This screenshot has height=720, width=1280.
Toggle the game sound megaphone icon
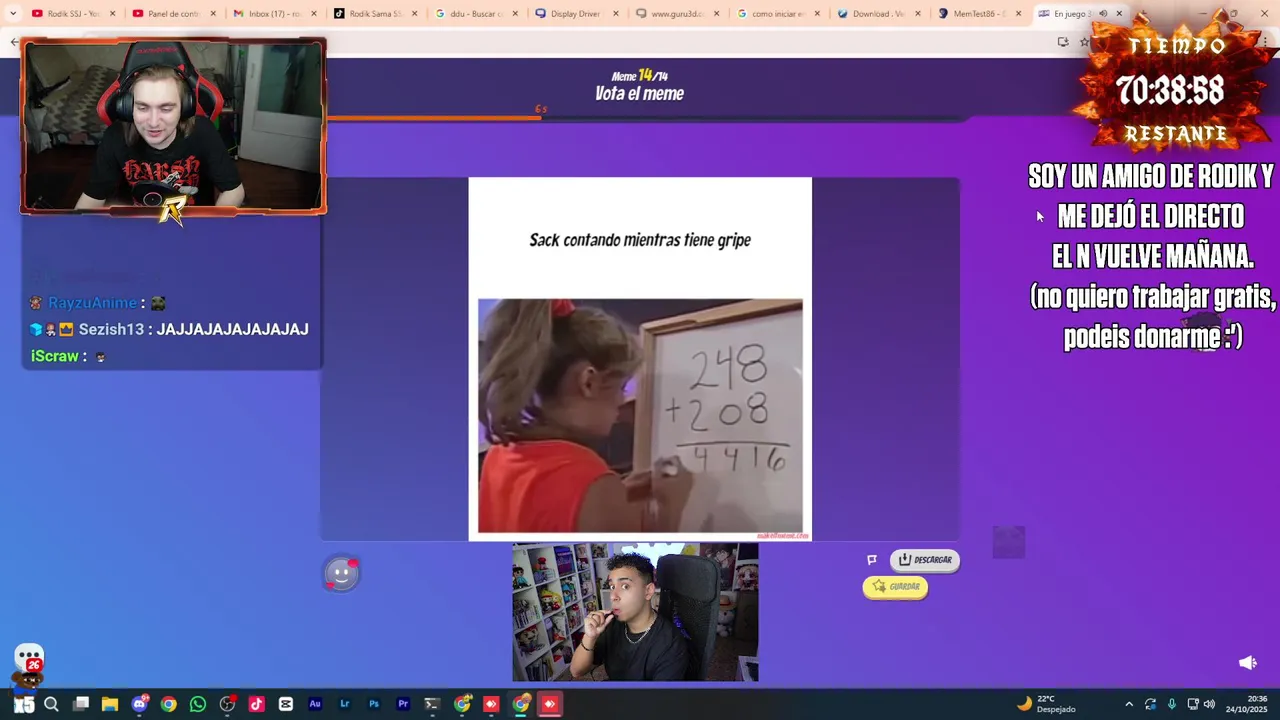(1247, 663)
